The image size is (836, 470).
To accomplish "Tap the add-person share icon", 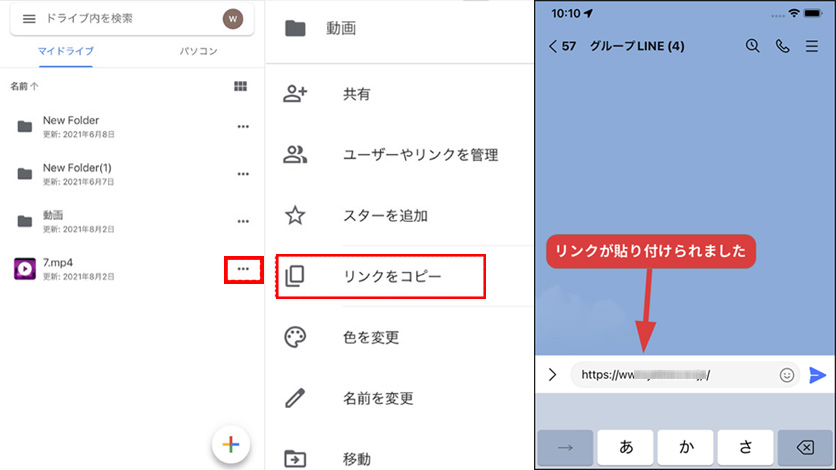I will tap(295, 94).
